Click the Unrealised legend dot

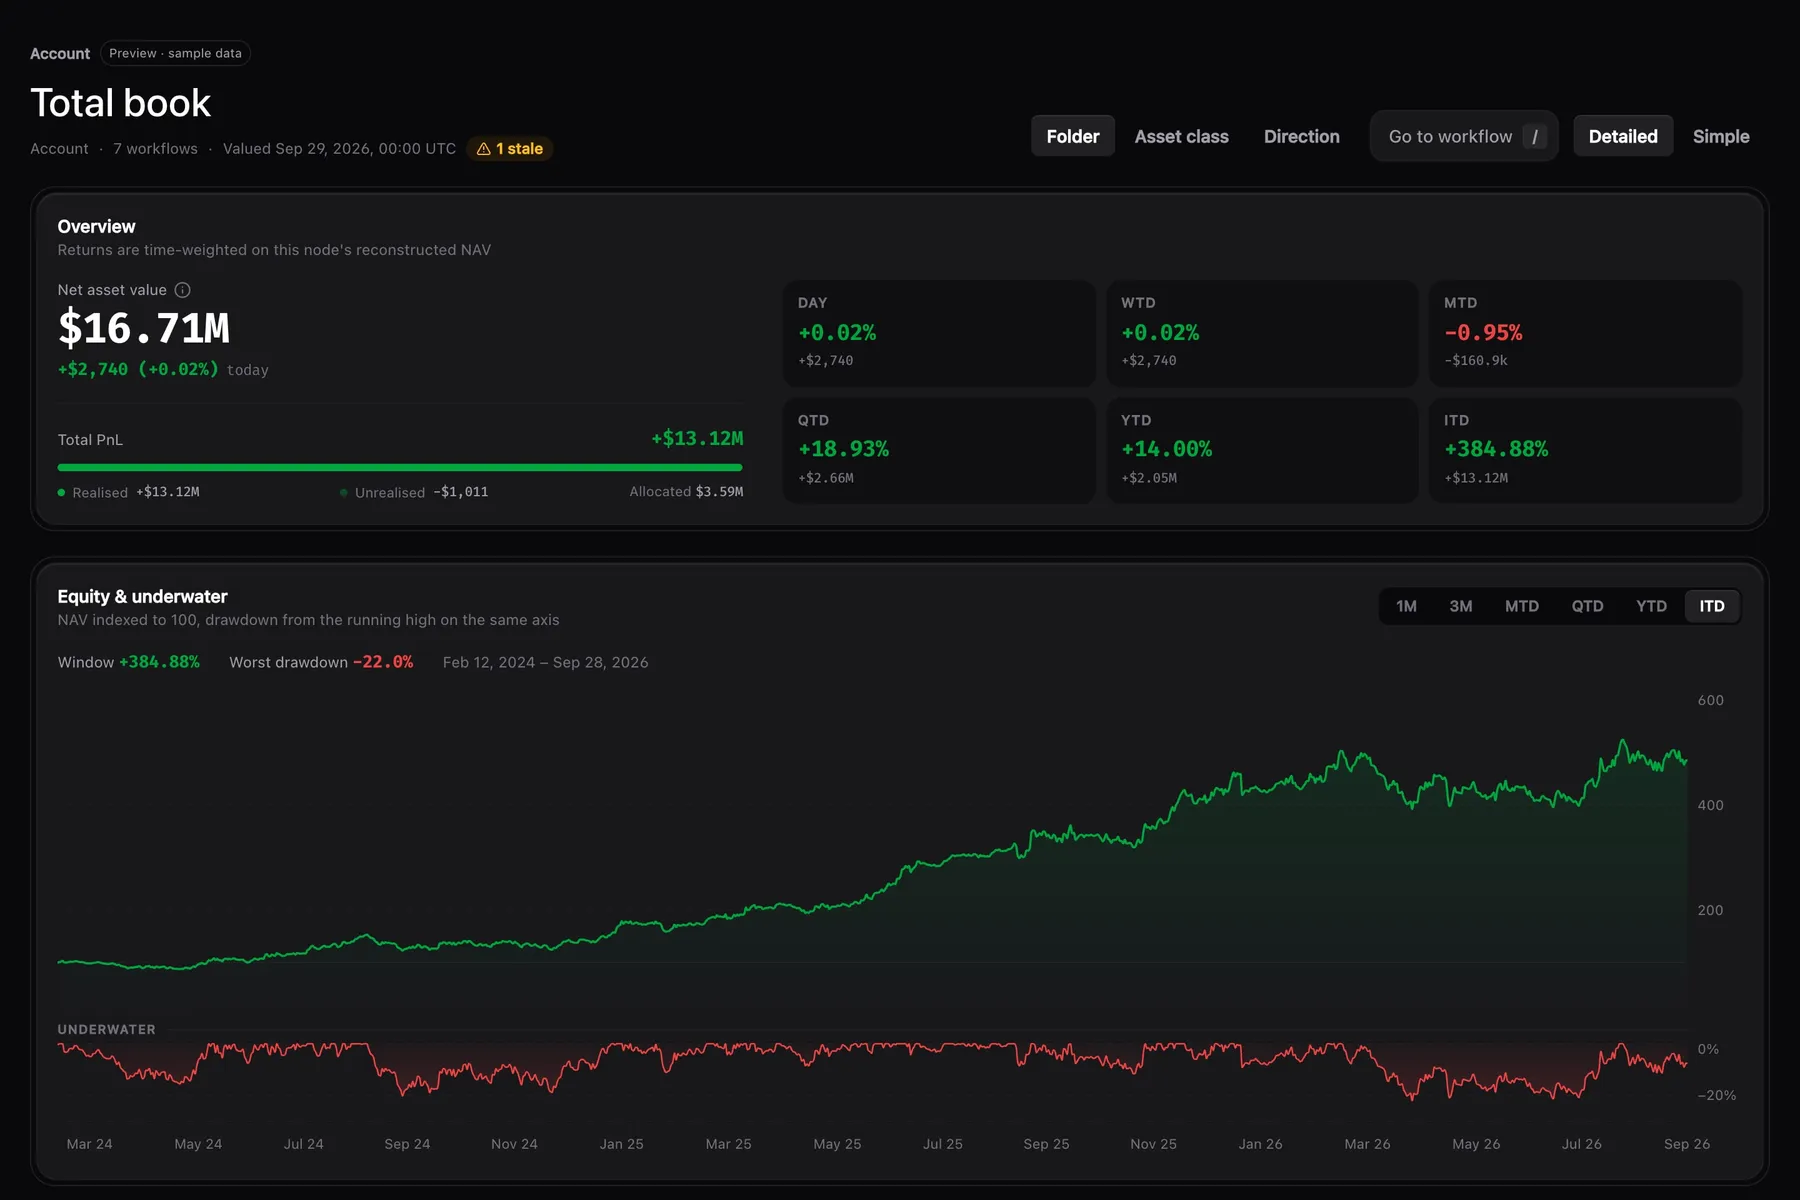pos(344,493)
